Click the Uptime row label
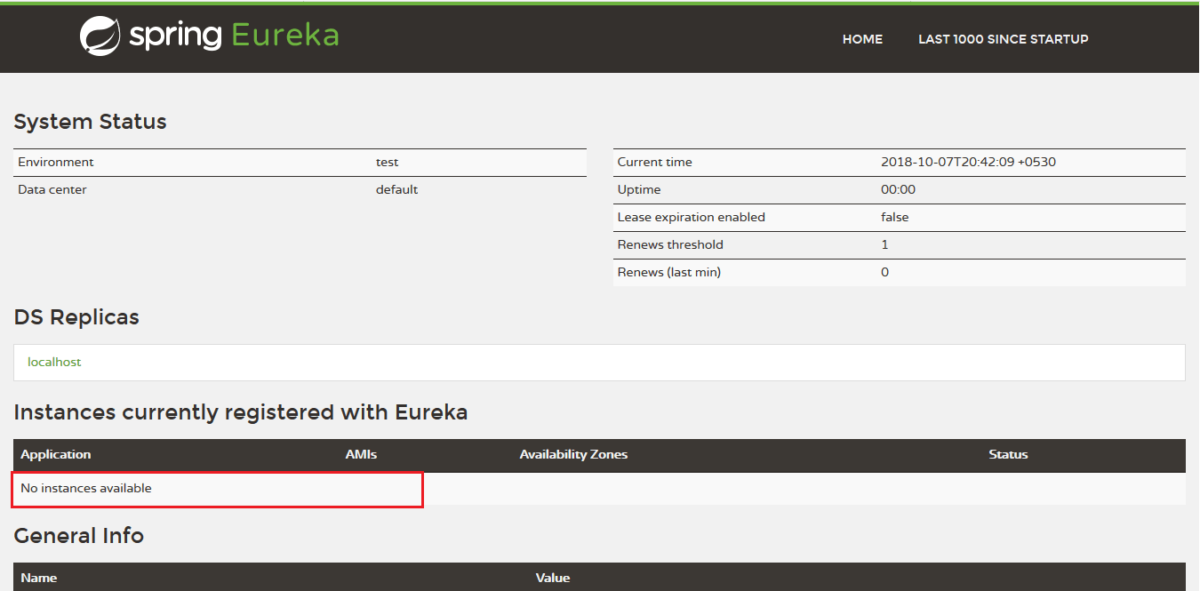The height and width of the screenshot is (591, 1200). pyautogui.click(x=639, y=189)
